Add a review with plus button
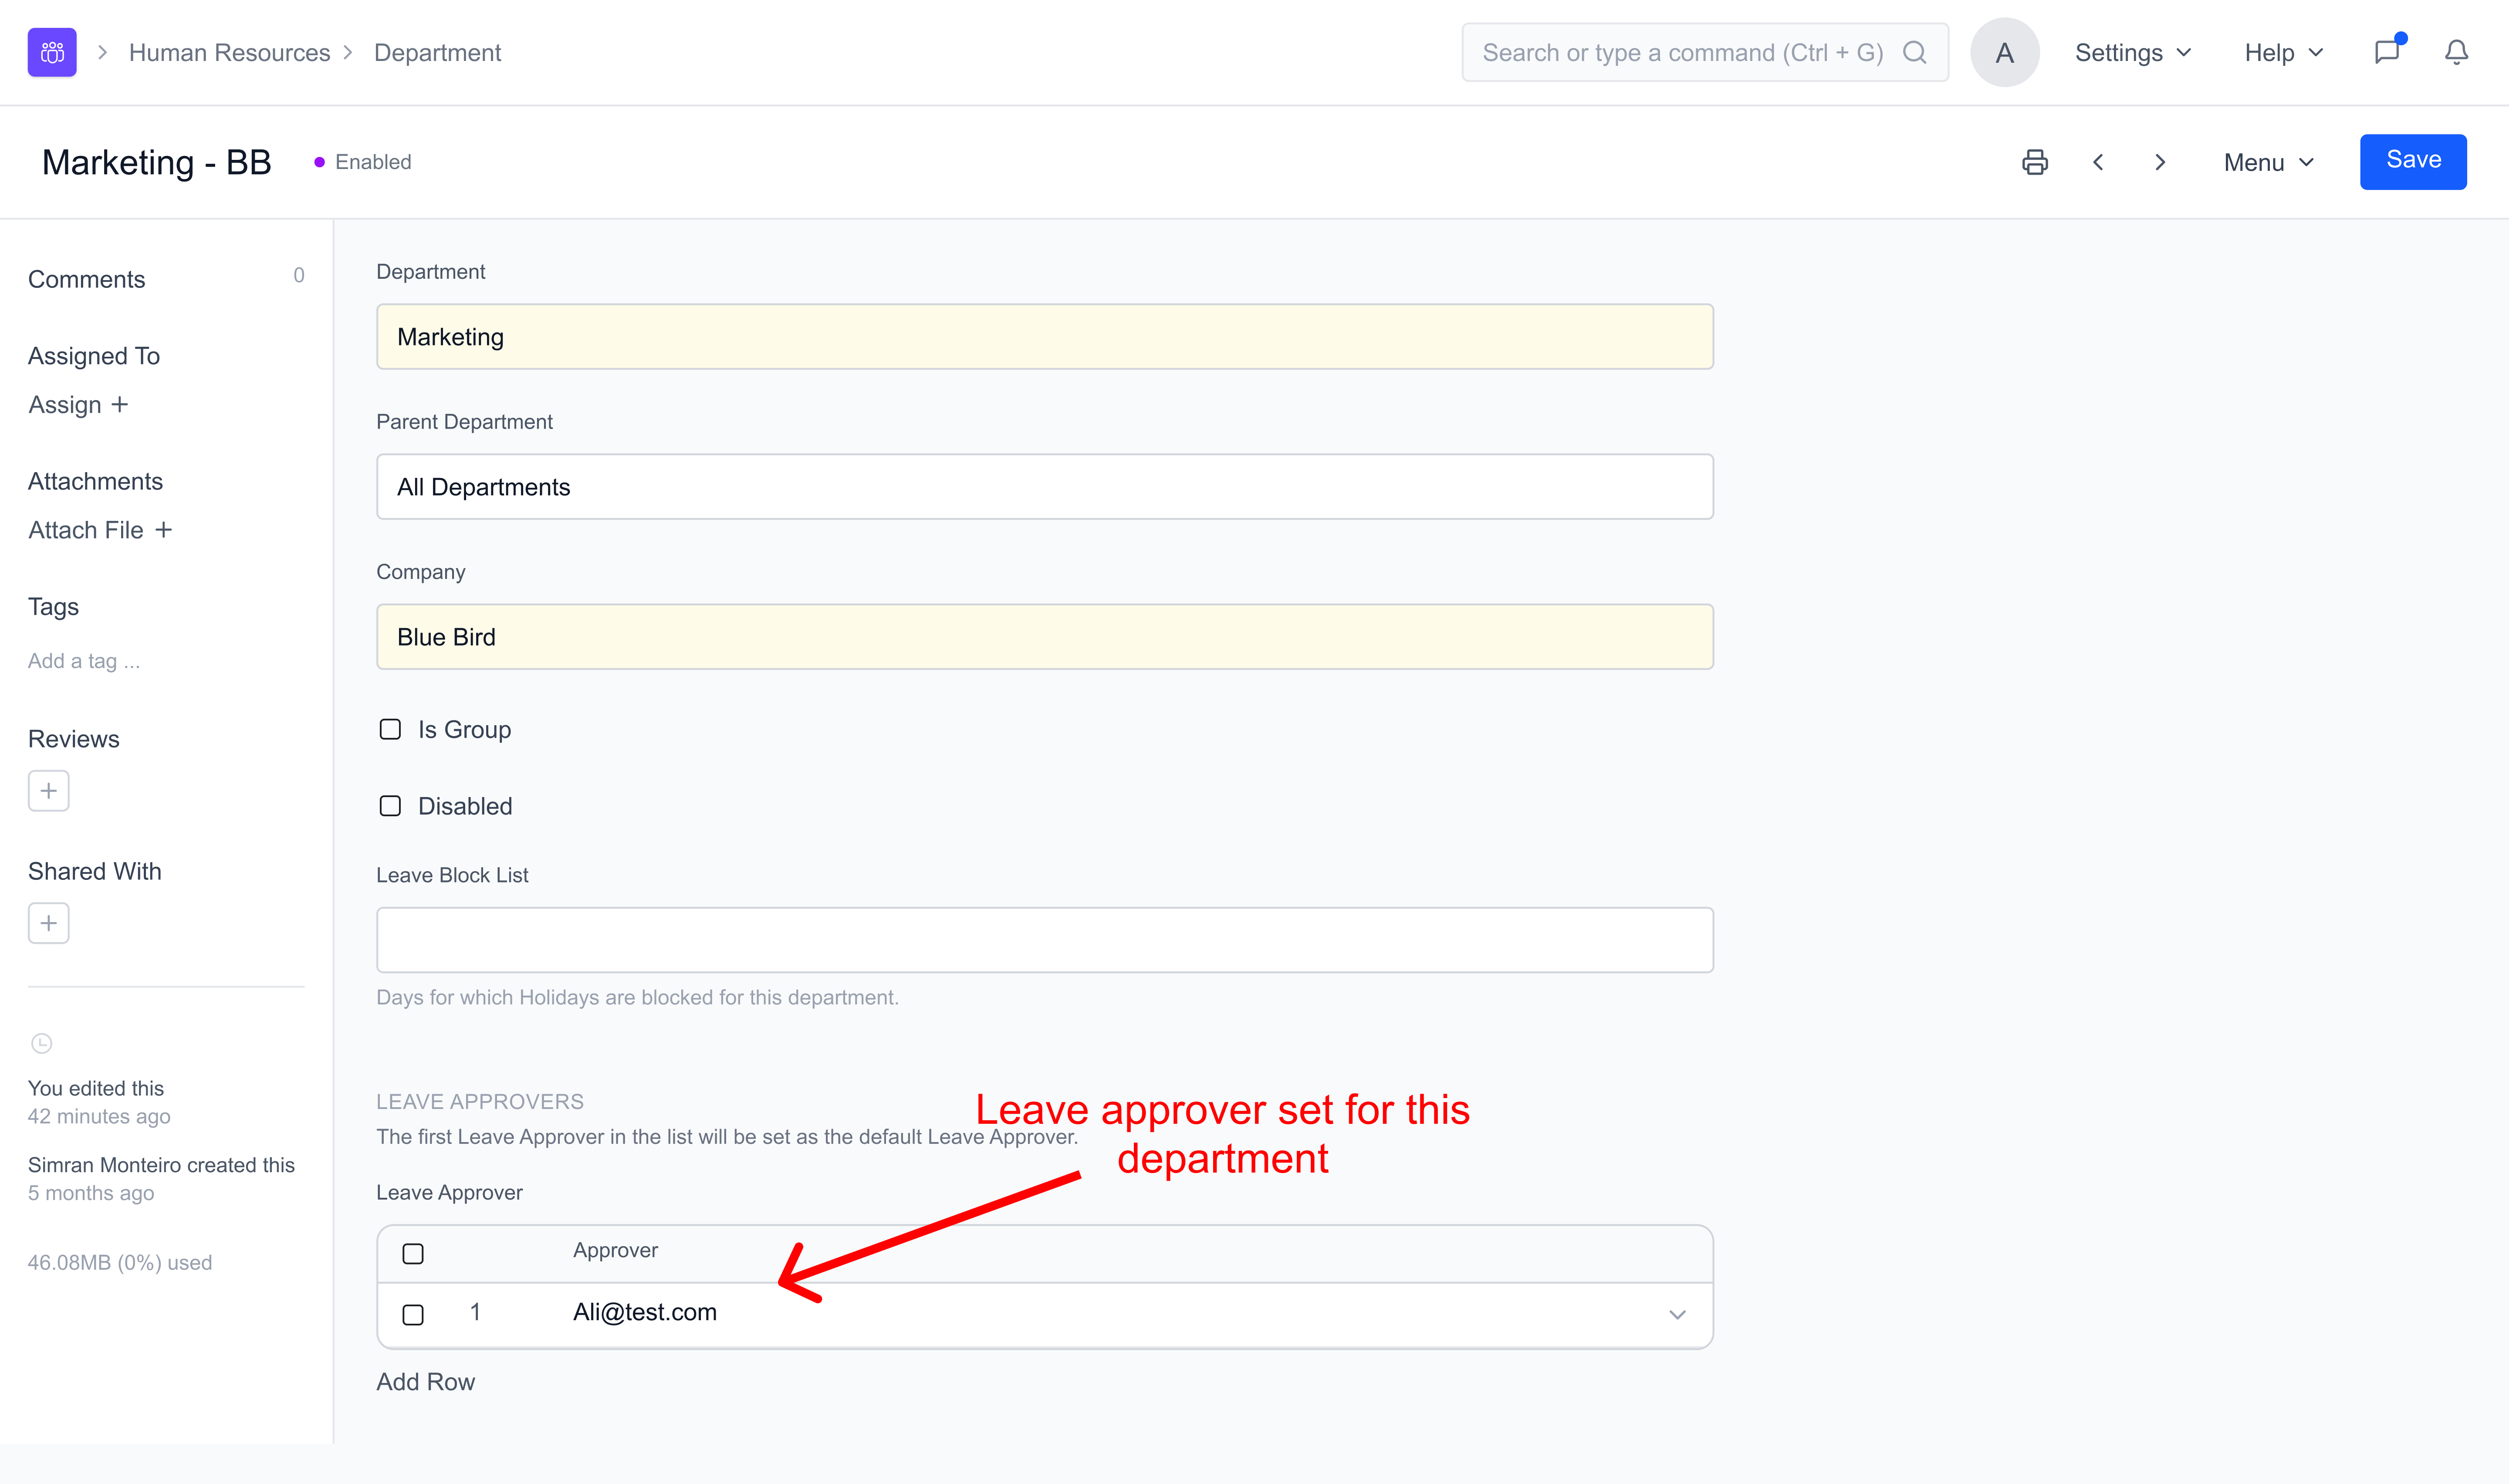 tap(48, 791)
